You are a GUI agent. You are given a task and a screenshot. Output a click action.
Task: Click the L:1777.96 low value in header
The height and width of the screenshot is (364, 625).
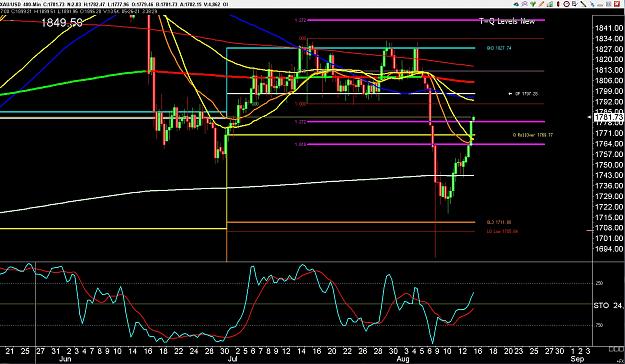click(118, 4)
